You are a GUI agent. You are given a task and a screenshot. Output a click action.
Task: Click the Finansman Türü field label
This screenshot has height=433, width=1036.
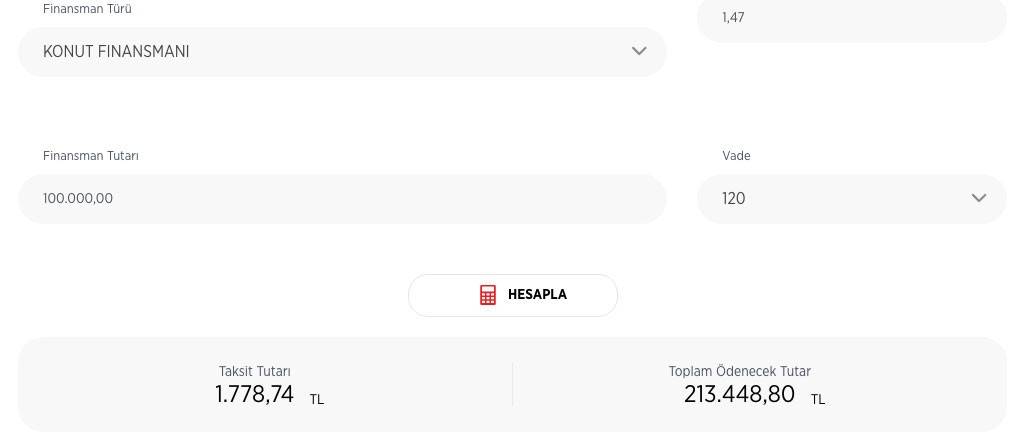coord(87,9)
